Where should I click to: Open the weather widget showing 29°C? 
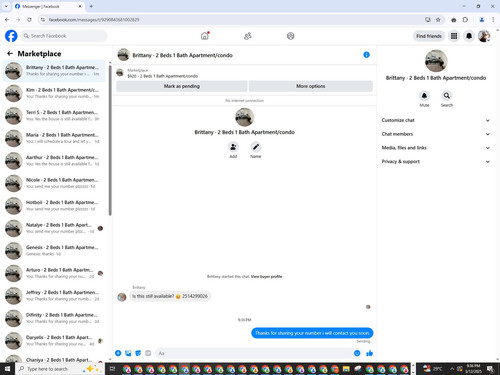point(432,369)
